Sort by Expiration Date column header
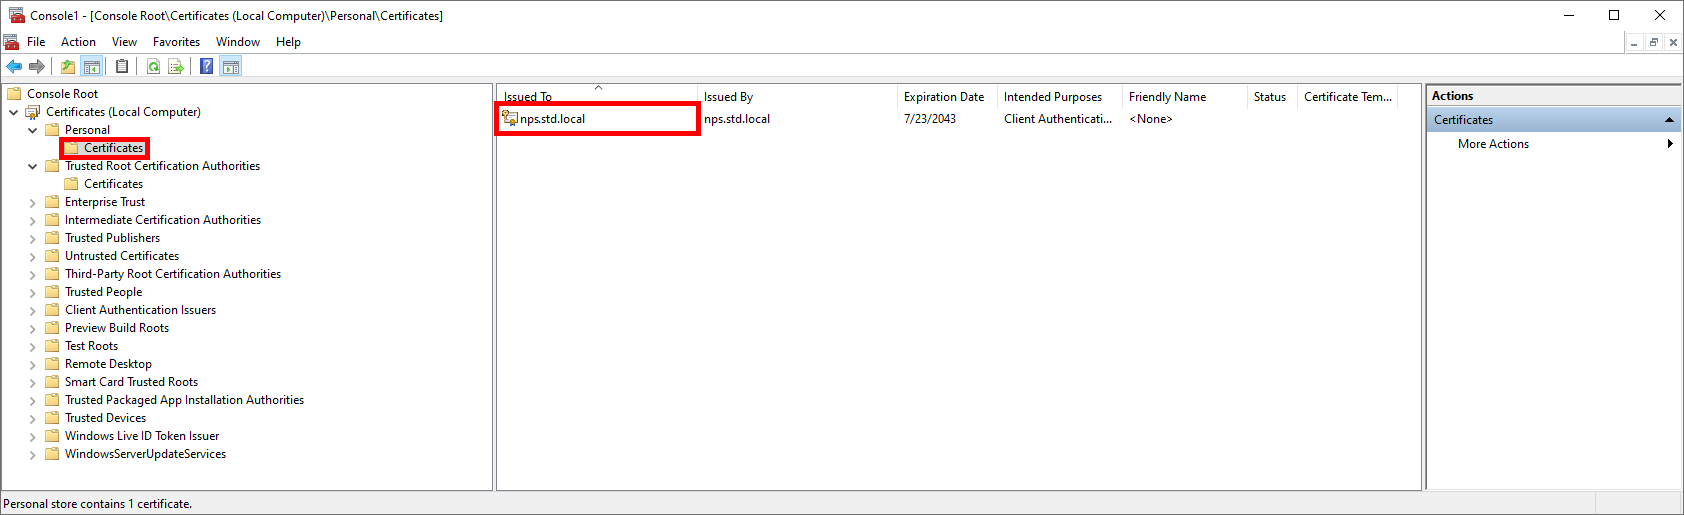The width and height of the screenshot is (1684, 515). pyautogui.click(x=943, y=97)
